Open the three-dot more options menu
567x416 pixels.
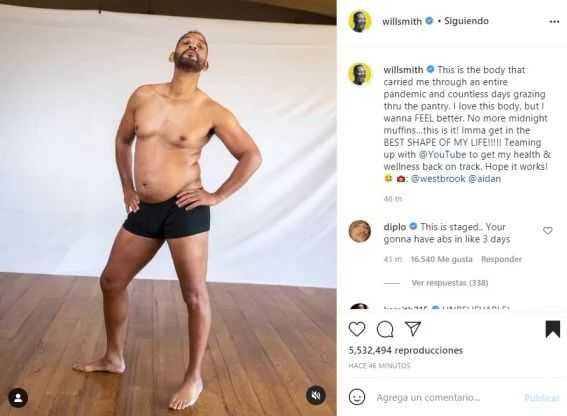[554, 22]
